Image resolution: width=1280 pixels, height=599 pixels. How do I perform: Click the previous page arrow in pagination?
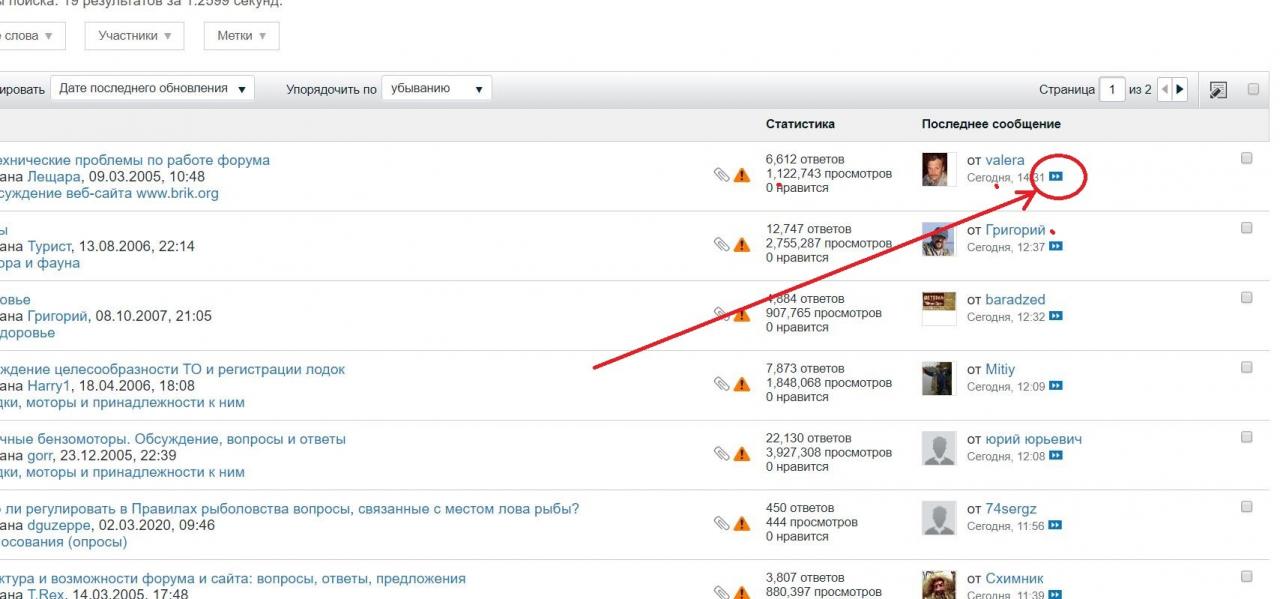click(x=1164, y=89)
